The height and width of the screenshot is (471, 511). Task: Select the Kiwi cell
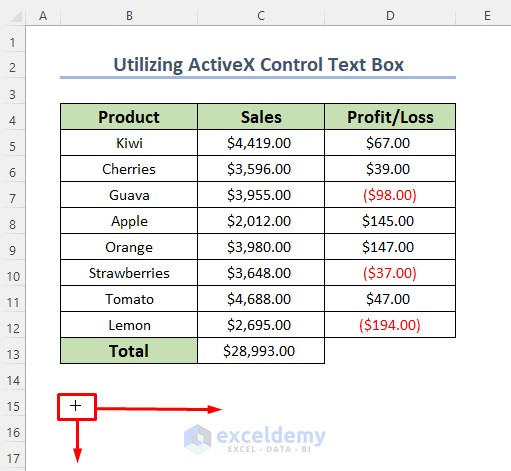(x=129, y=143)
